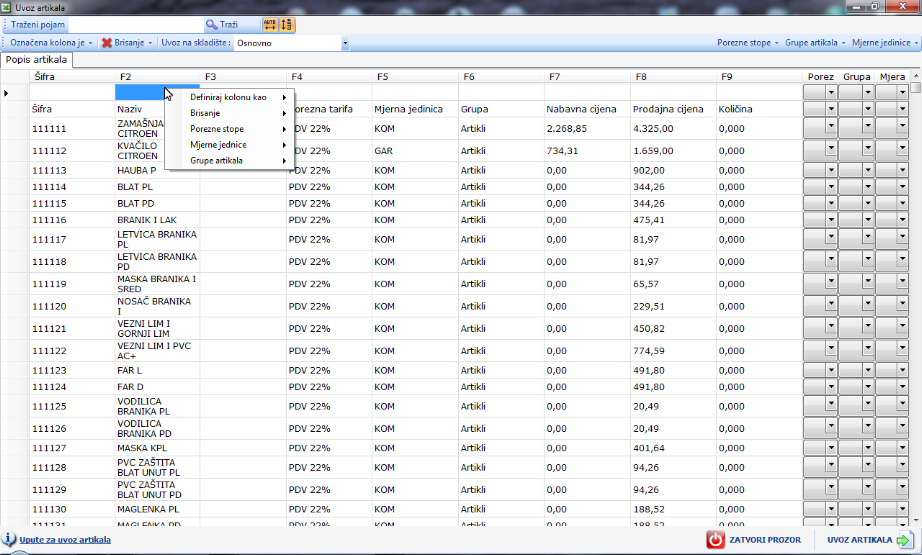This screenshot has width=922, height=555.
Task: Click Prodajna cijena 1.659,00 cell
Action: (673, 151)
